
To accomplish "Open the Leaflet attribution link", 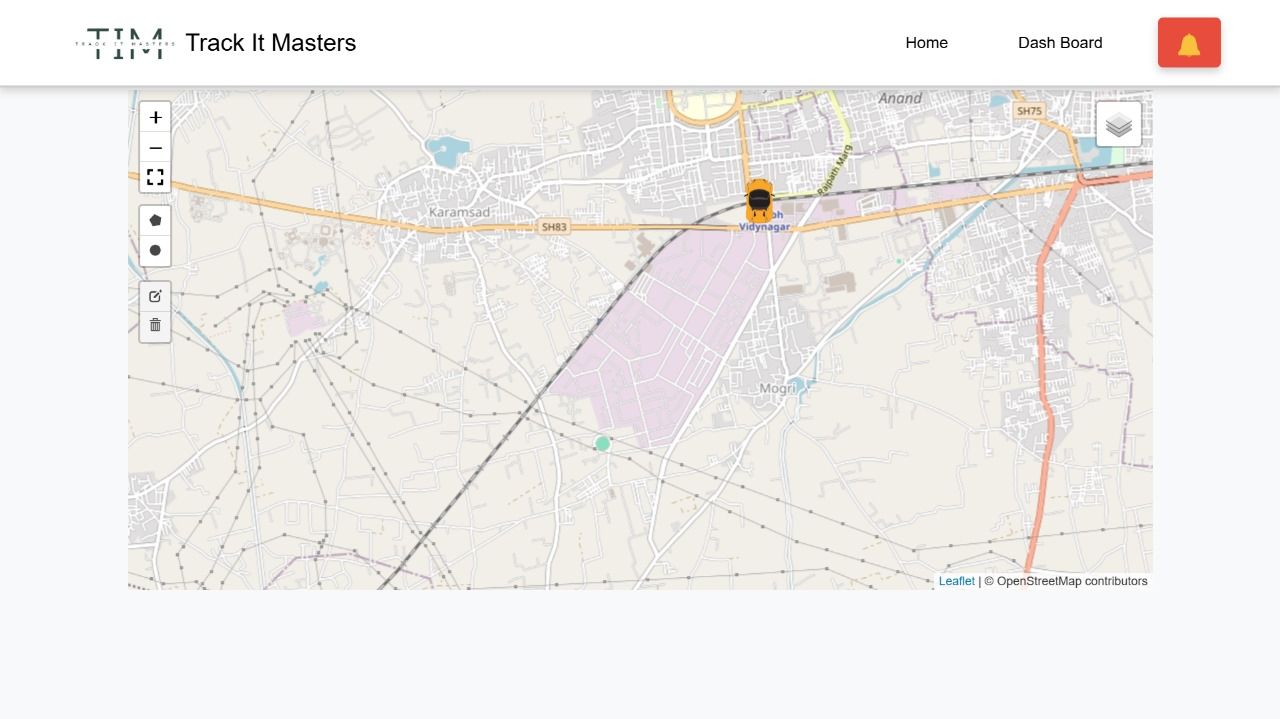I will pyautogui.click(x=956, y=581).
